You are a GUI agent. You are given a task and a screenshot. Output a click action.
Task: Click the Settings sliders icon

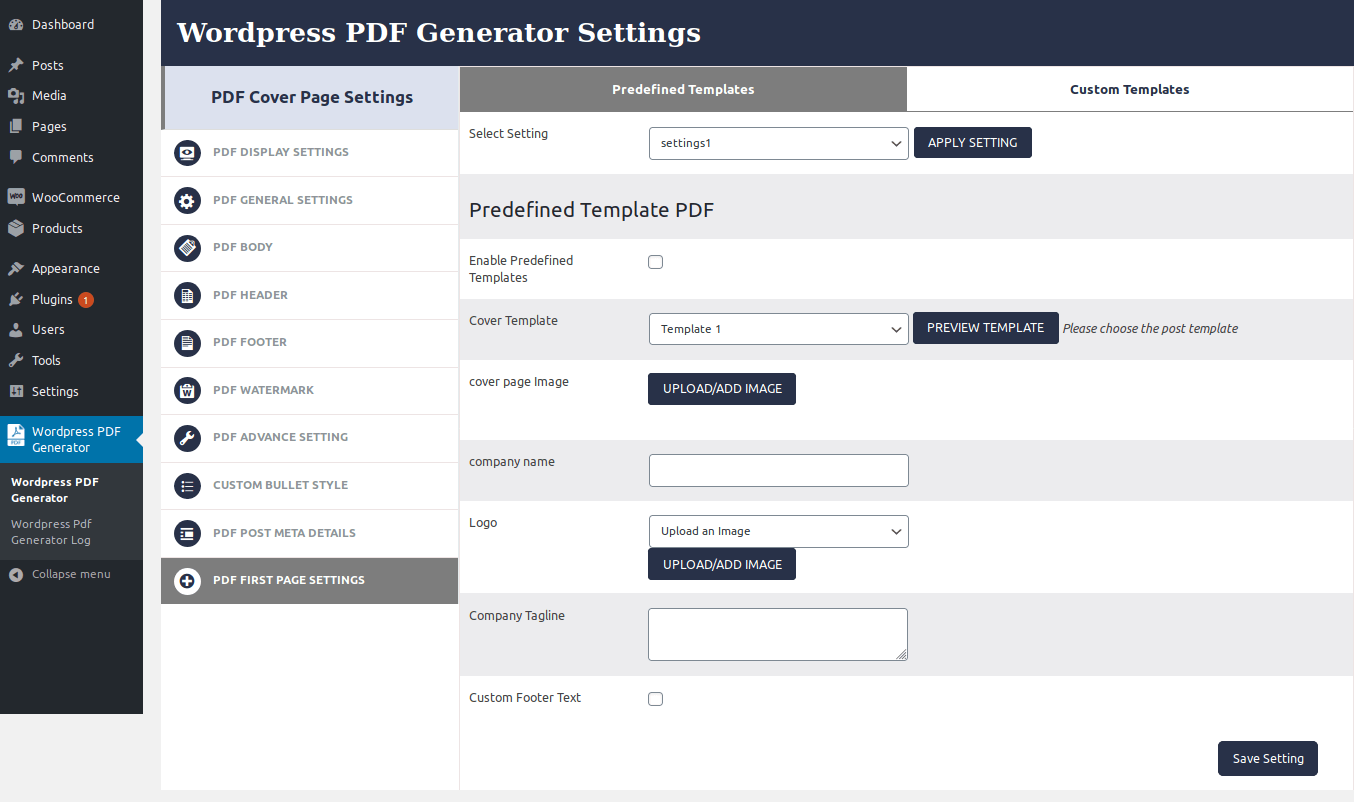click(x=16, y=391)
